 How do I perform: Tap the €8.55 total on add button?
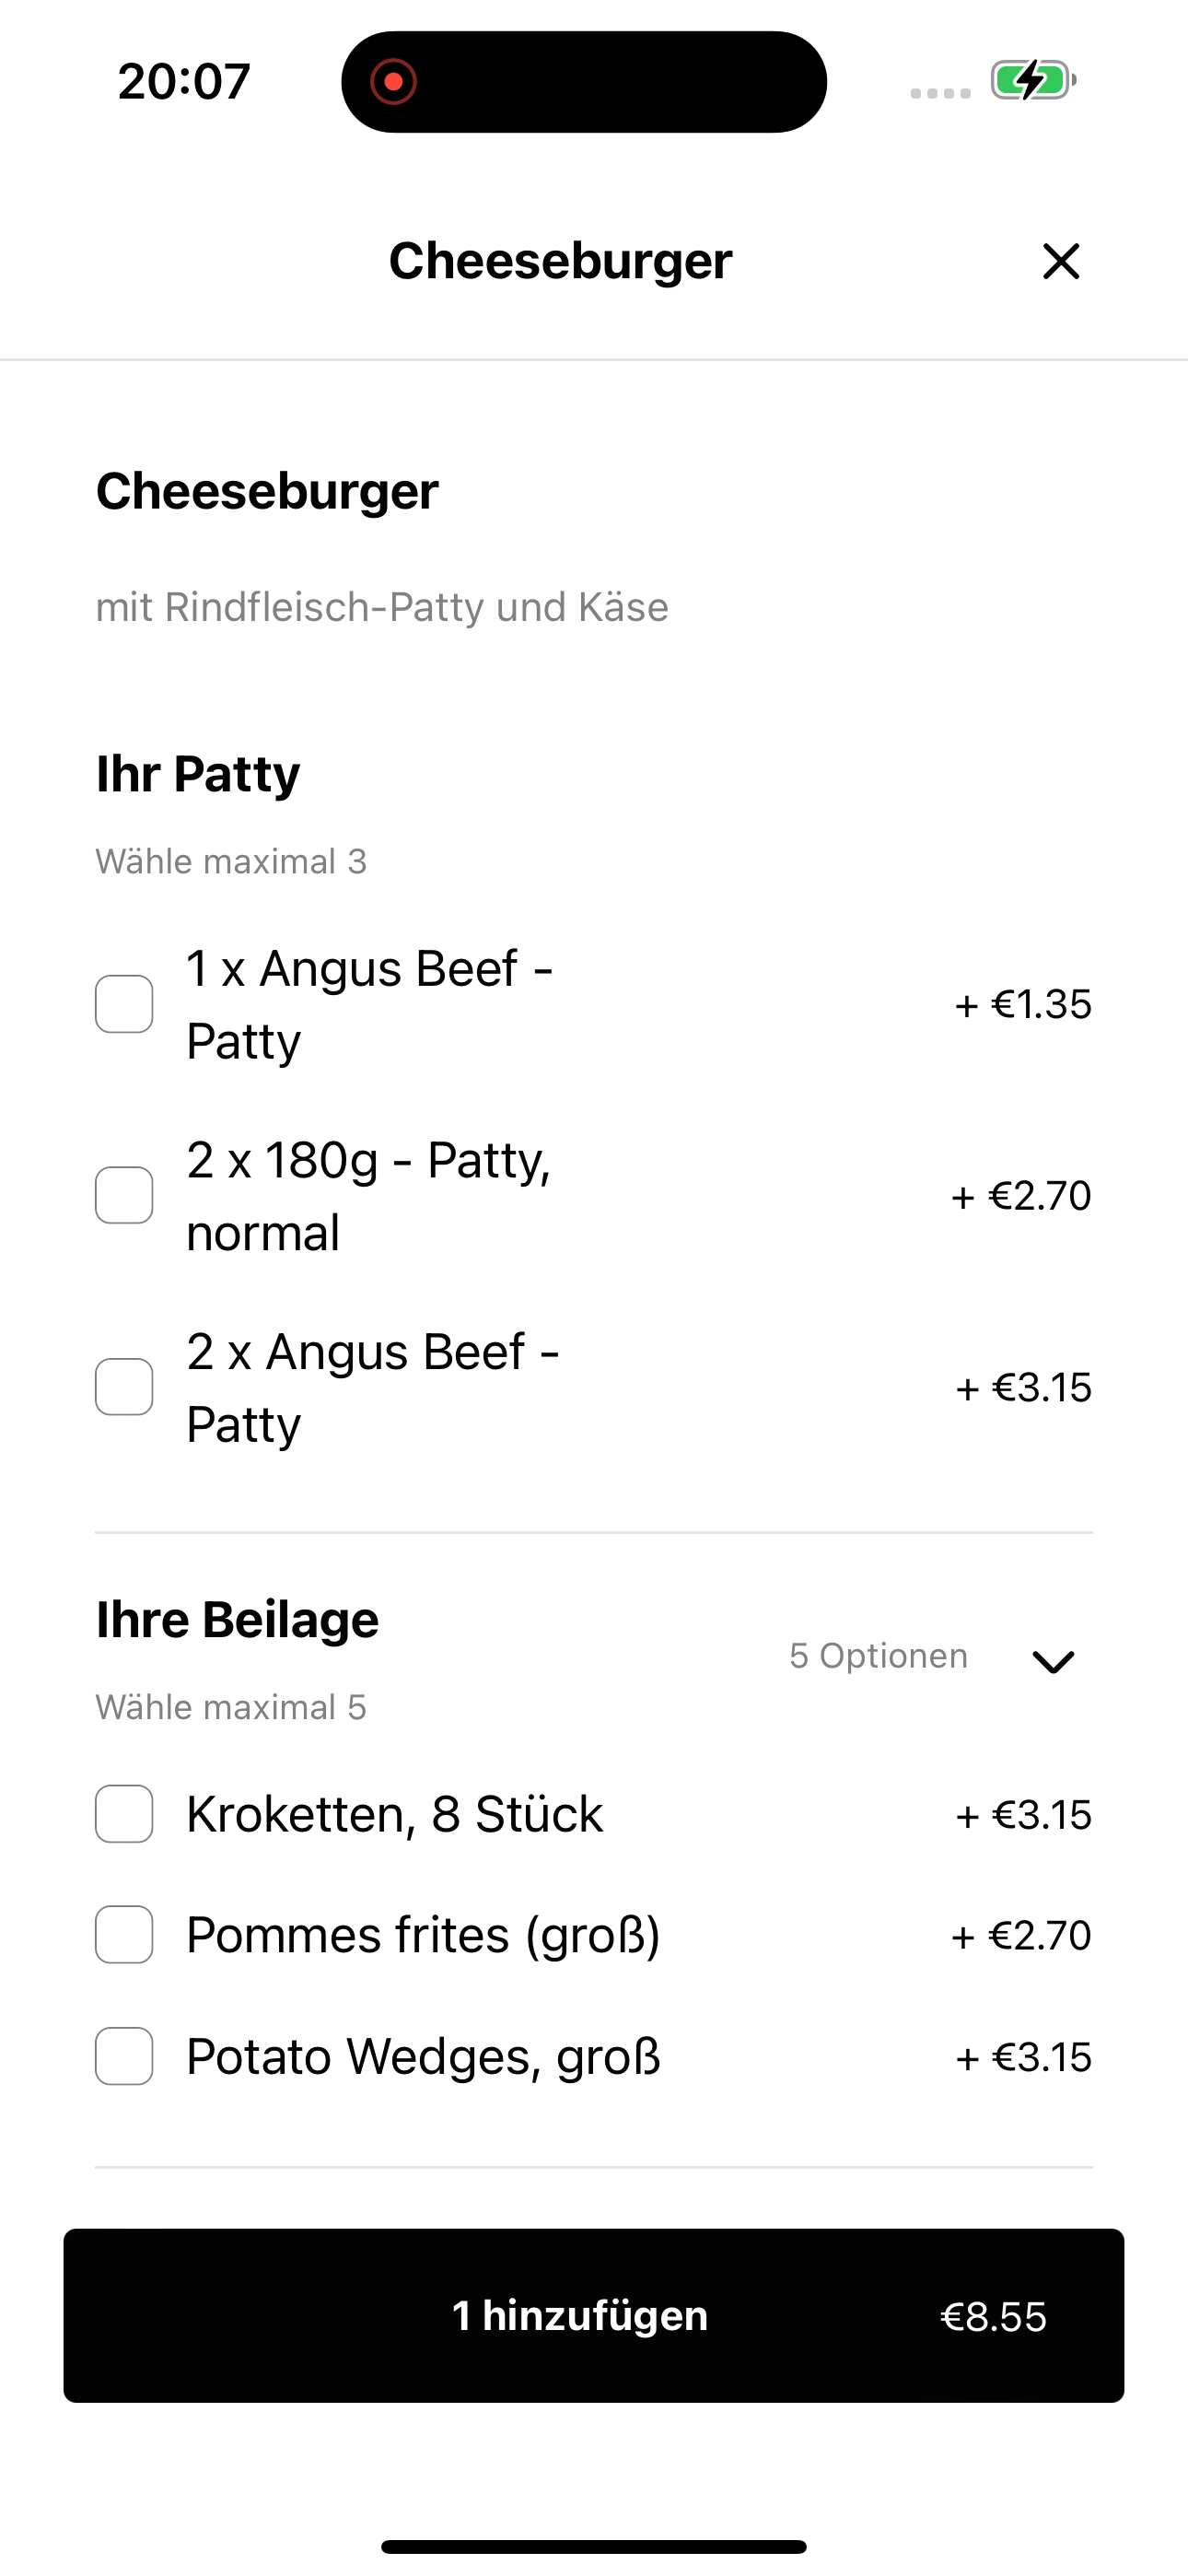tap(993, 2317)
